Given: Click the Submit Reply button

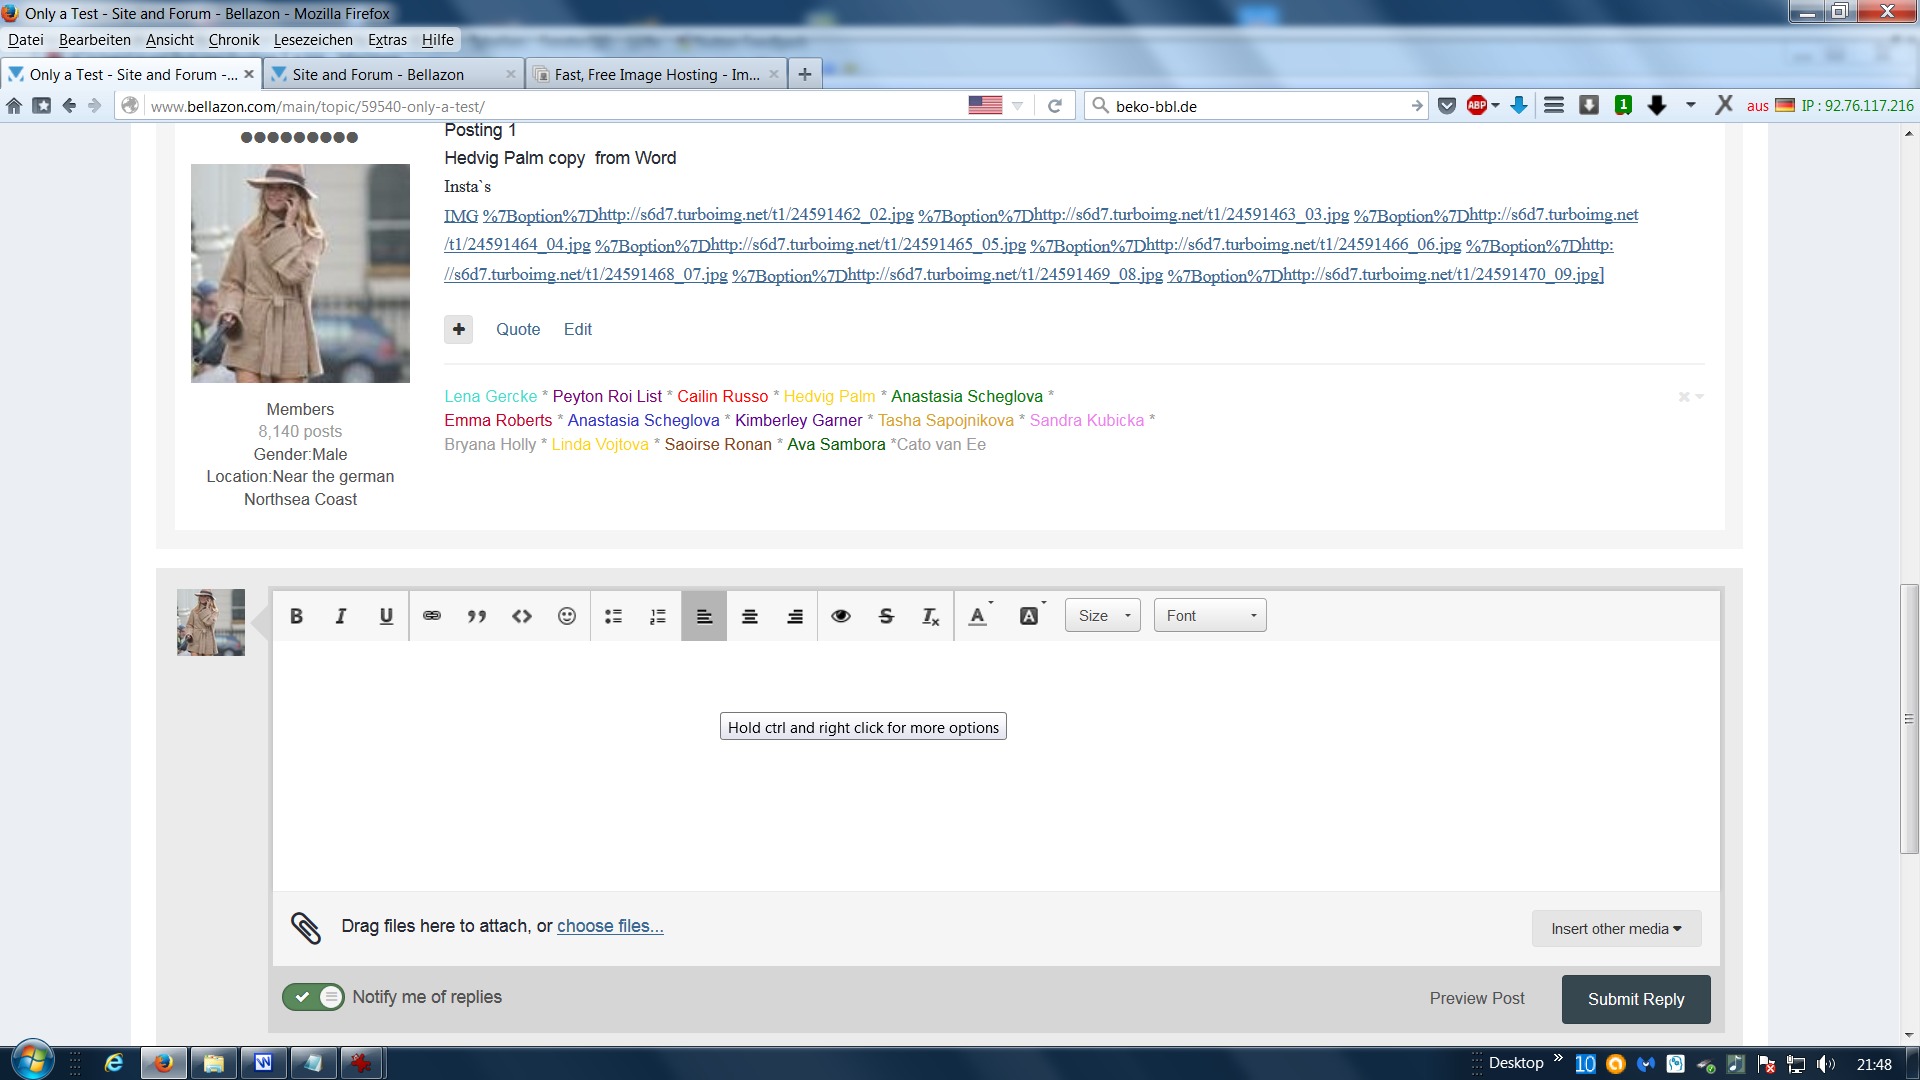Looking at the screenshot, I should coord(1636,999).
